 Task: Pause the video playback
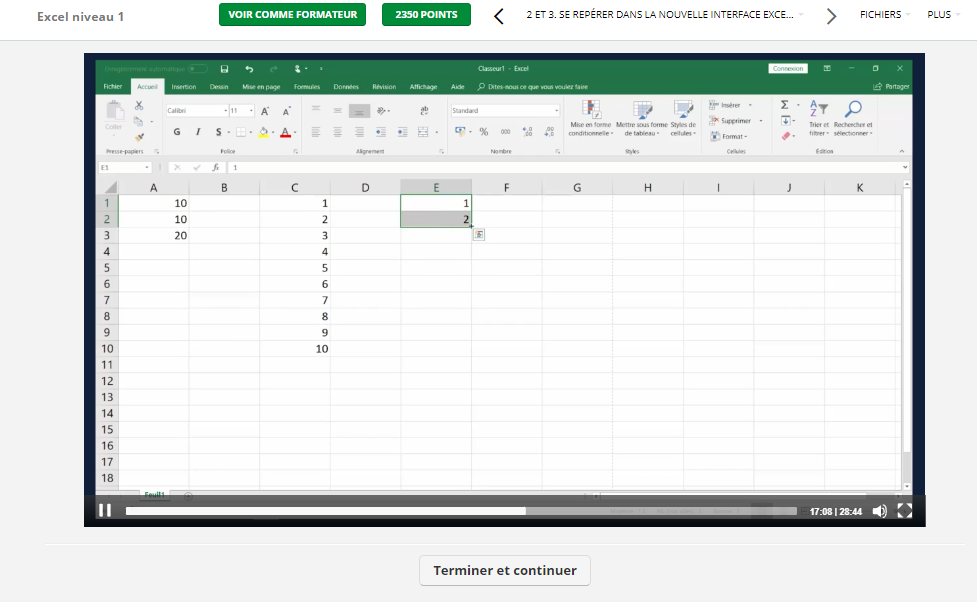pos(105,510)
